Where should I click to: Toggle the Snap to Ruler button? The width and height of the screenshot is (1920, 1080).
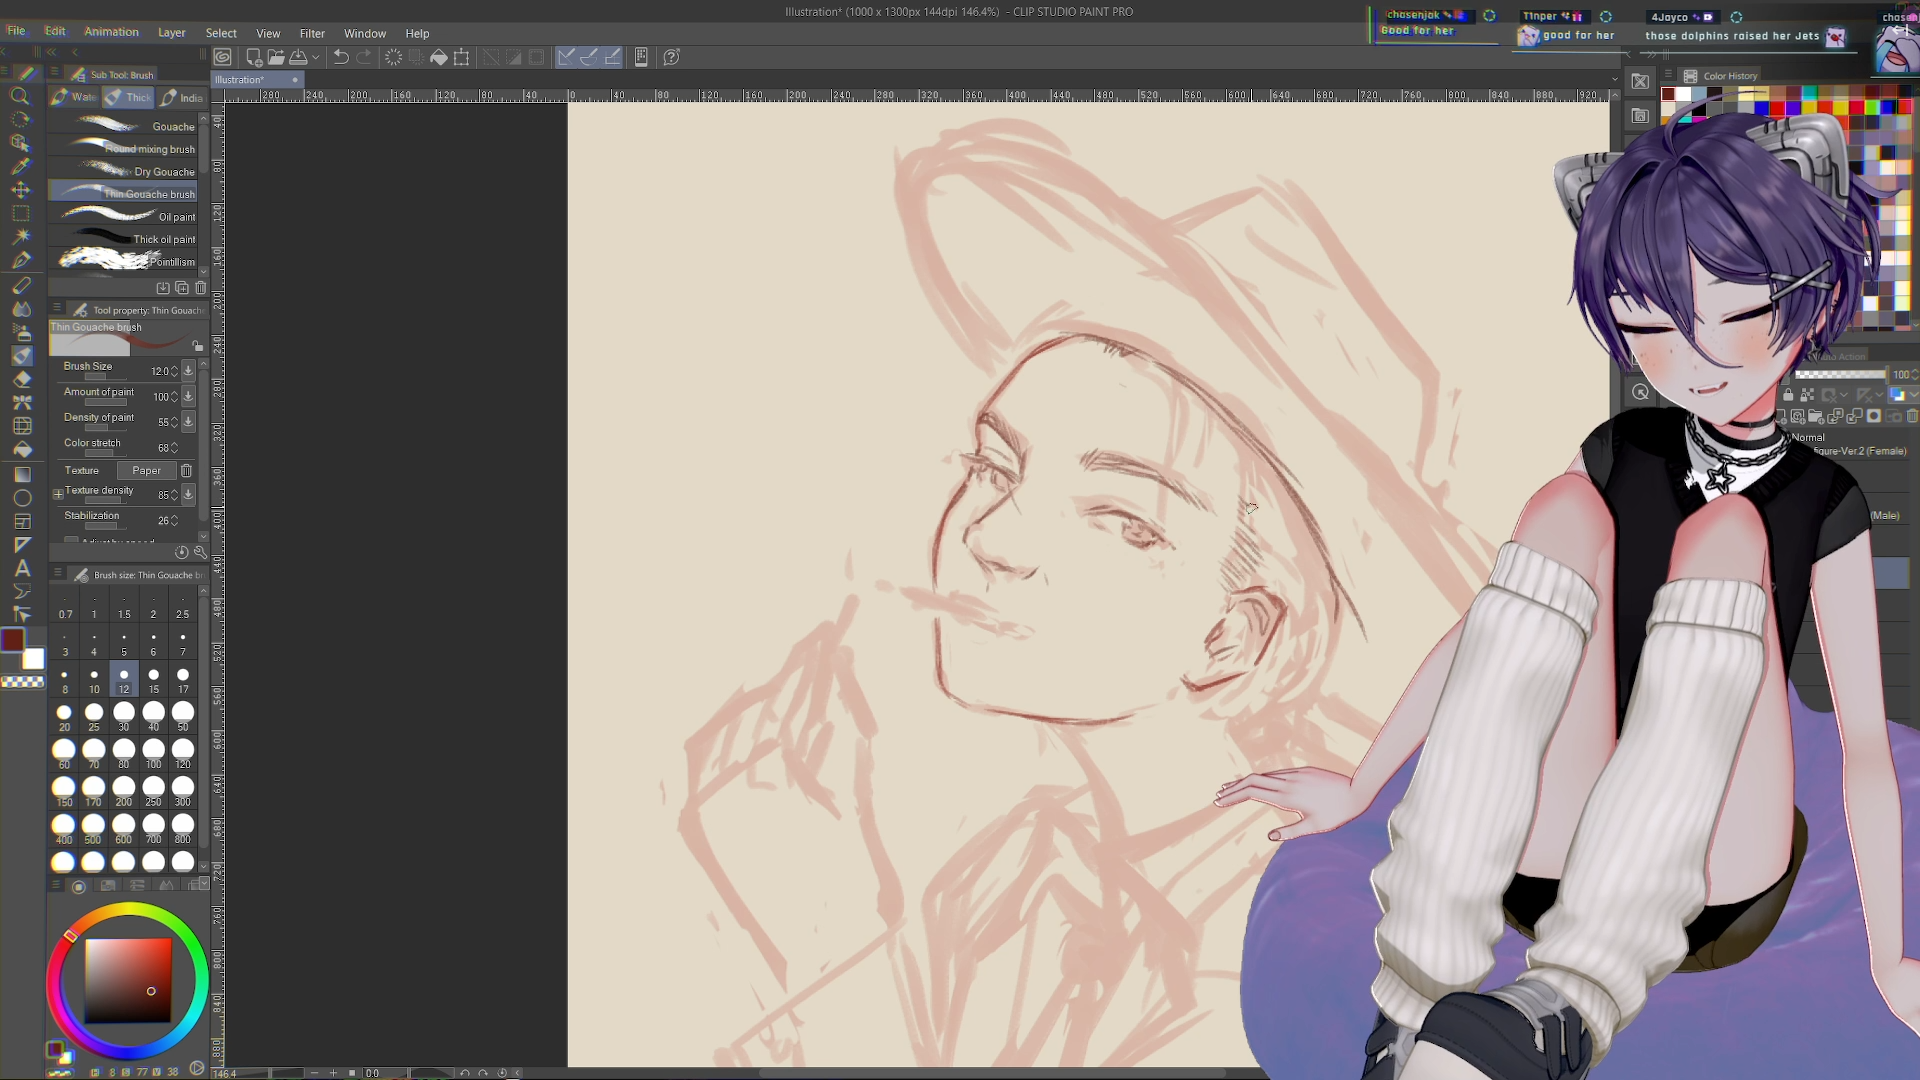pos(566,57)
